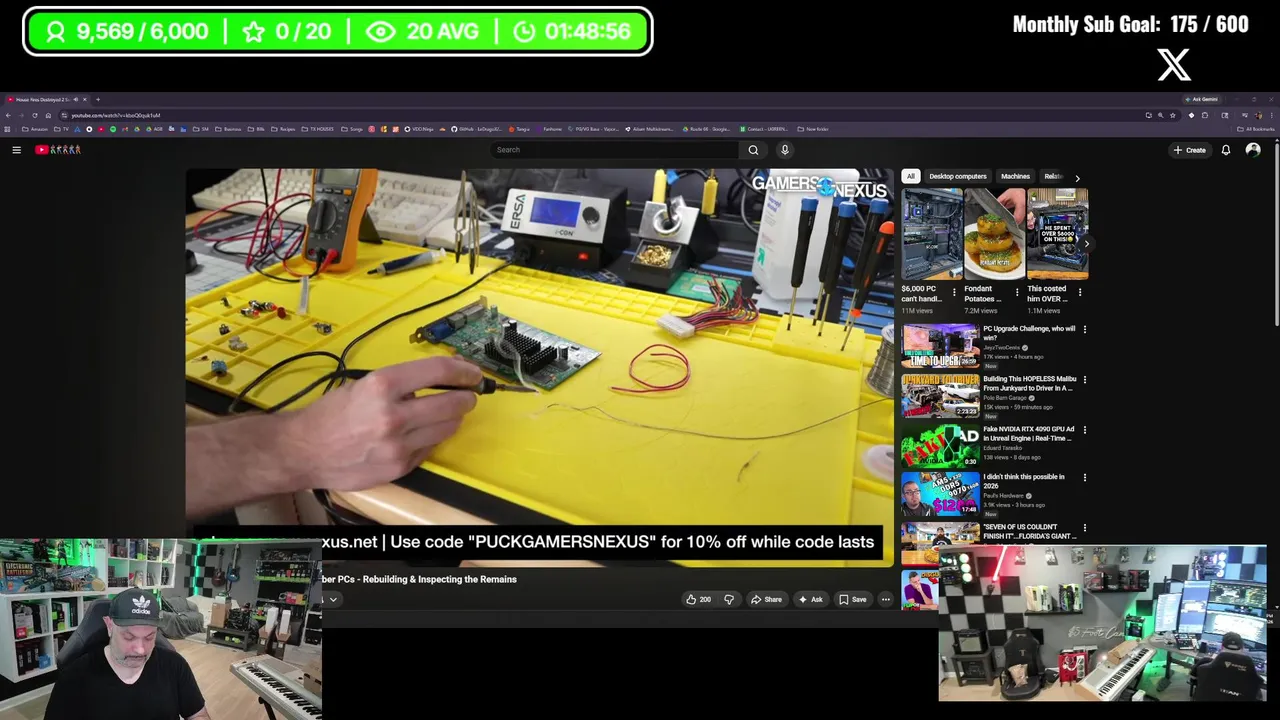1280x720 pixels.
Task: Select the Desktop computers chip
Action: (x=957, y=176)
